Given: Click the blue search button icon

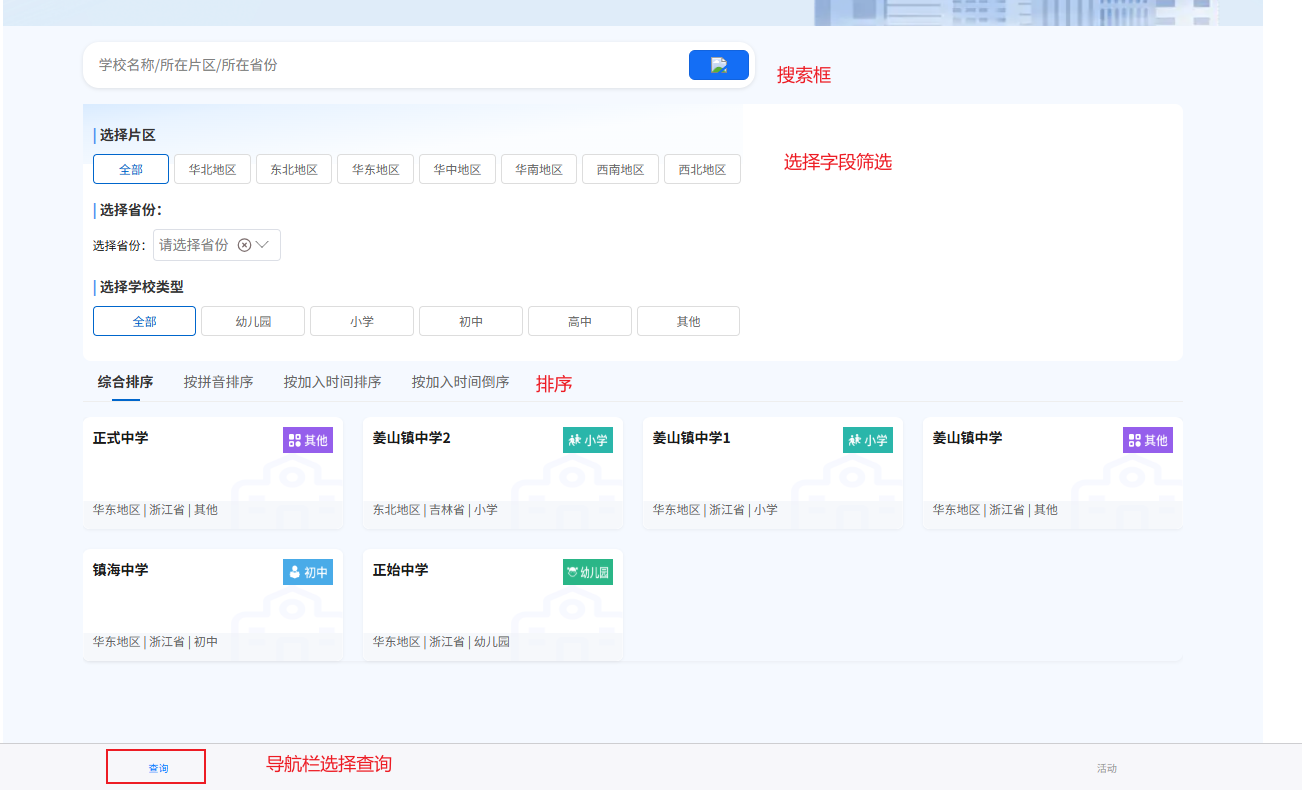Looking at the screenshot, I should click(718, 65).
